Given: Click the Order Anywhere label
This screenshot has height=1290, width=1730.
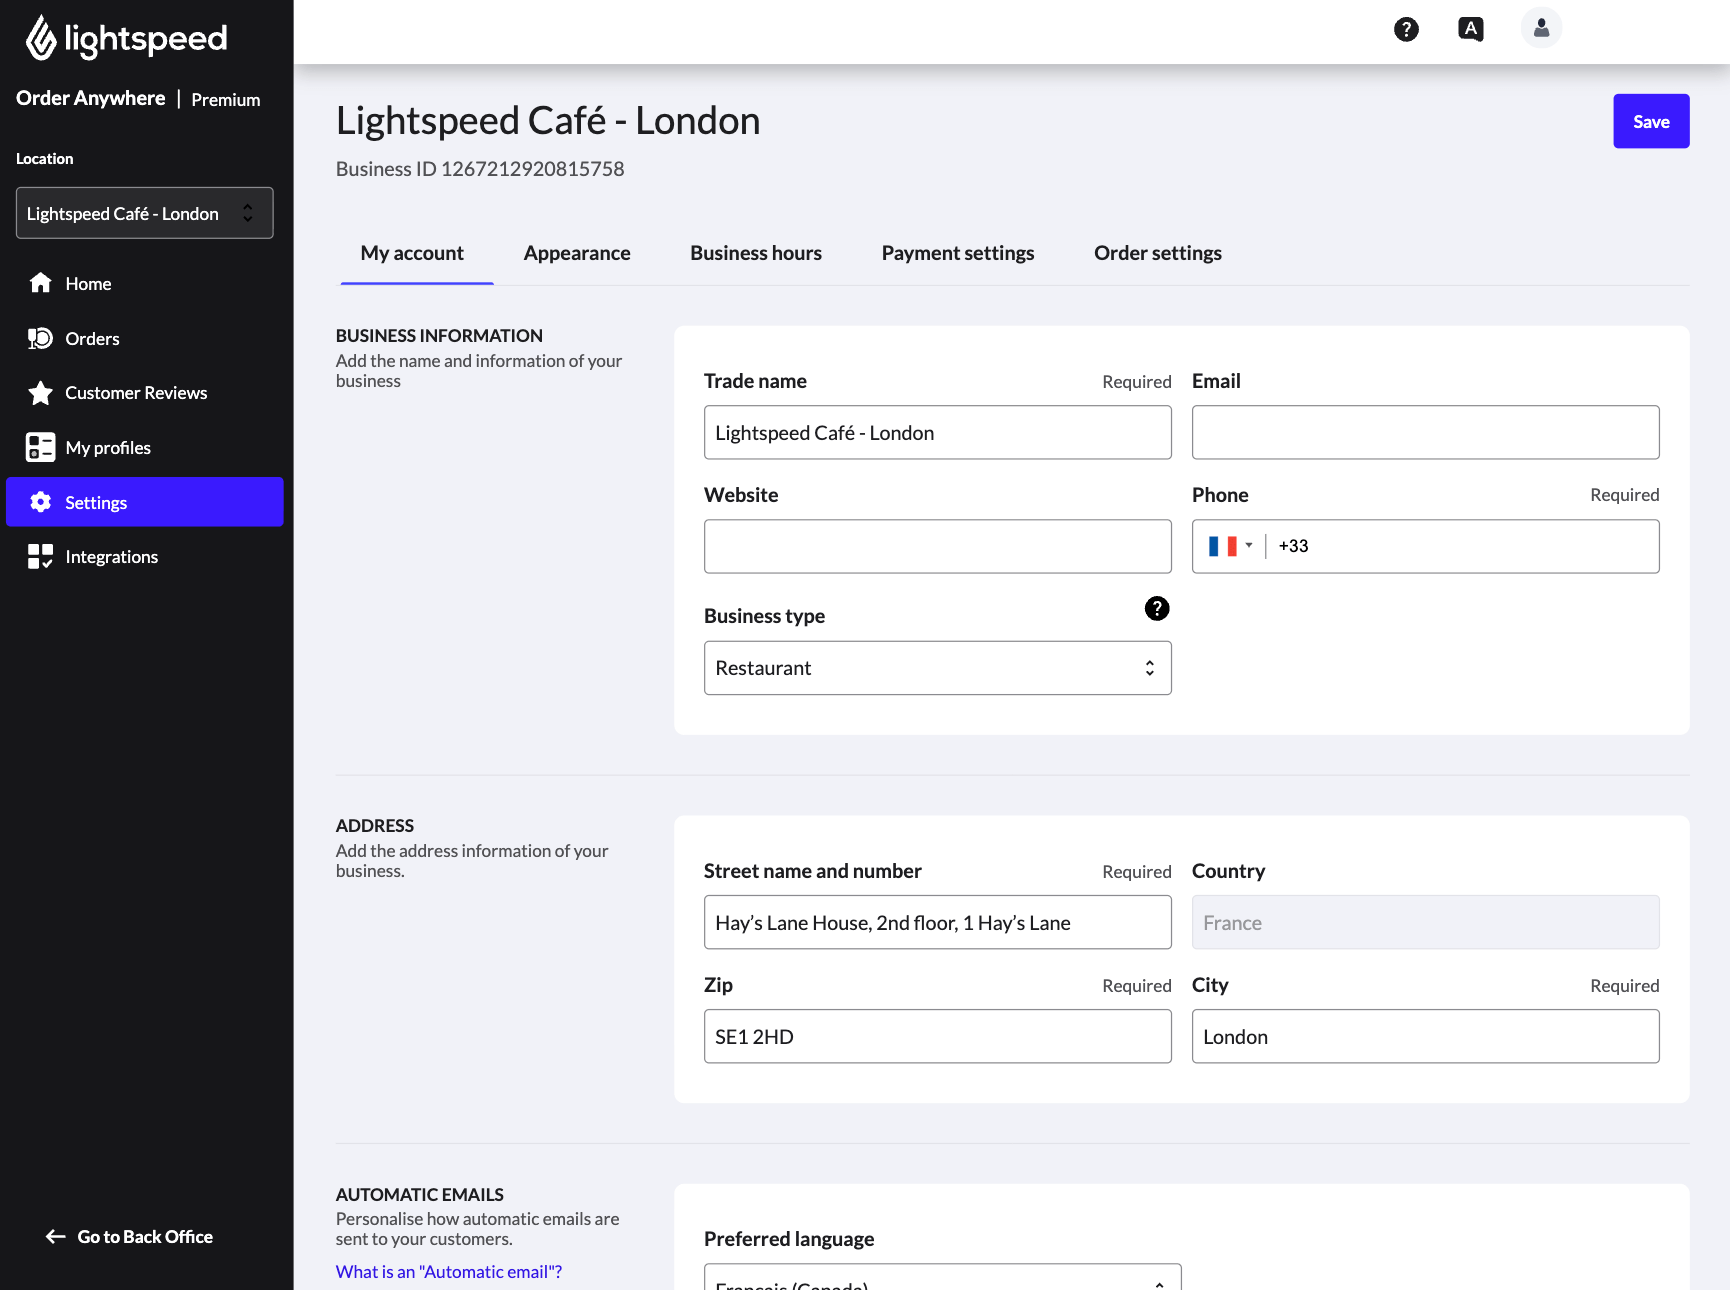Looking at the screenshot, I should tap(91, 98).
